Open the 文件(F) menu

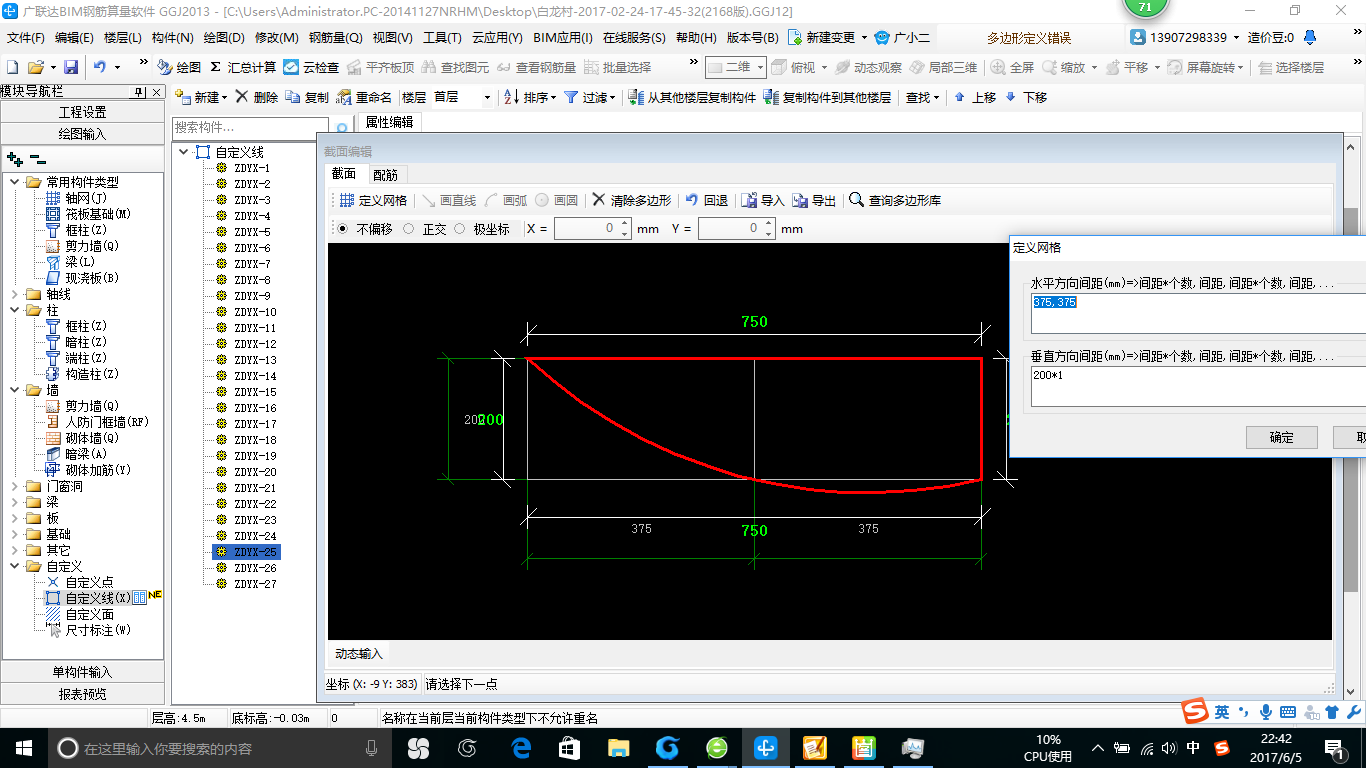pyautogui.click(x=26, y=38)
